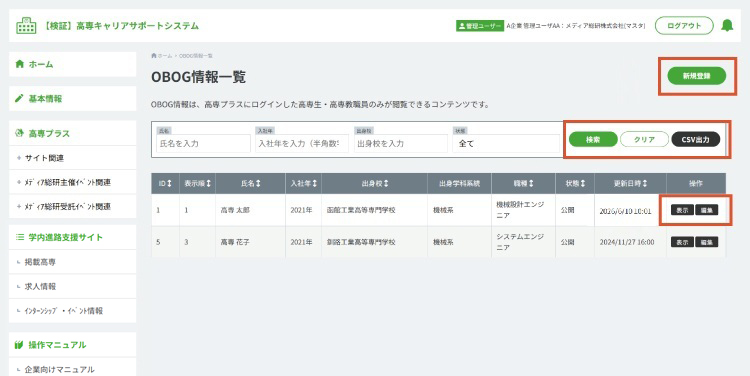
Task: Click the 新規登録 button
Action: point(696,76)
